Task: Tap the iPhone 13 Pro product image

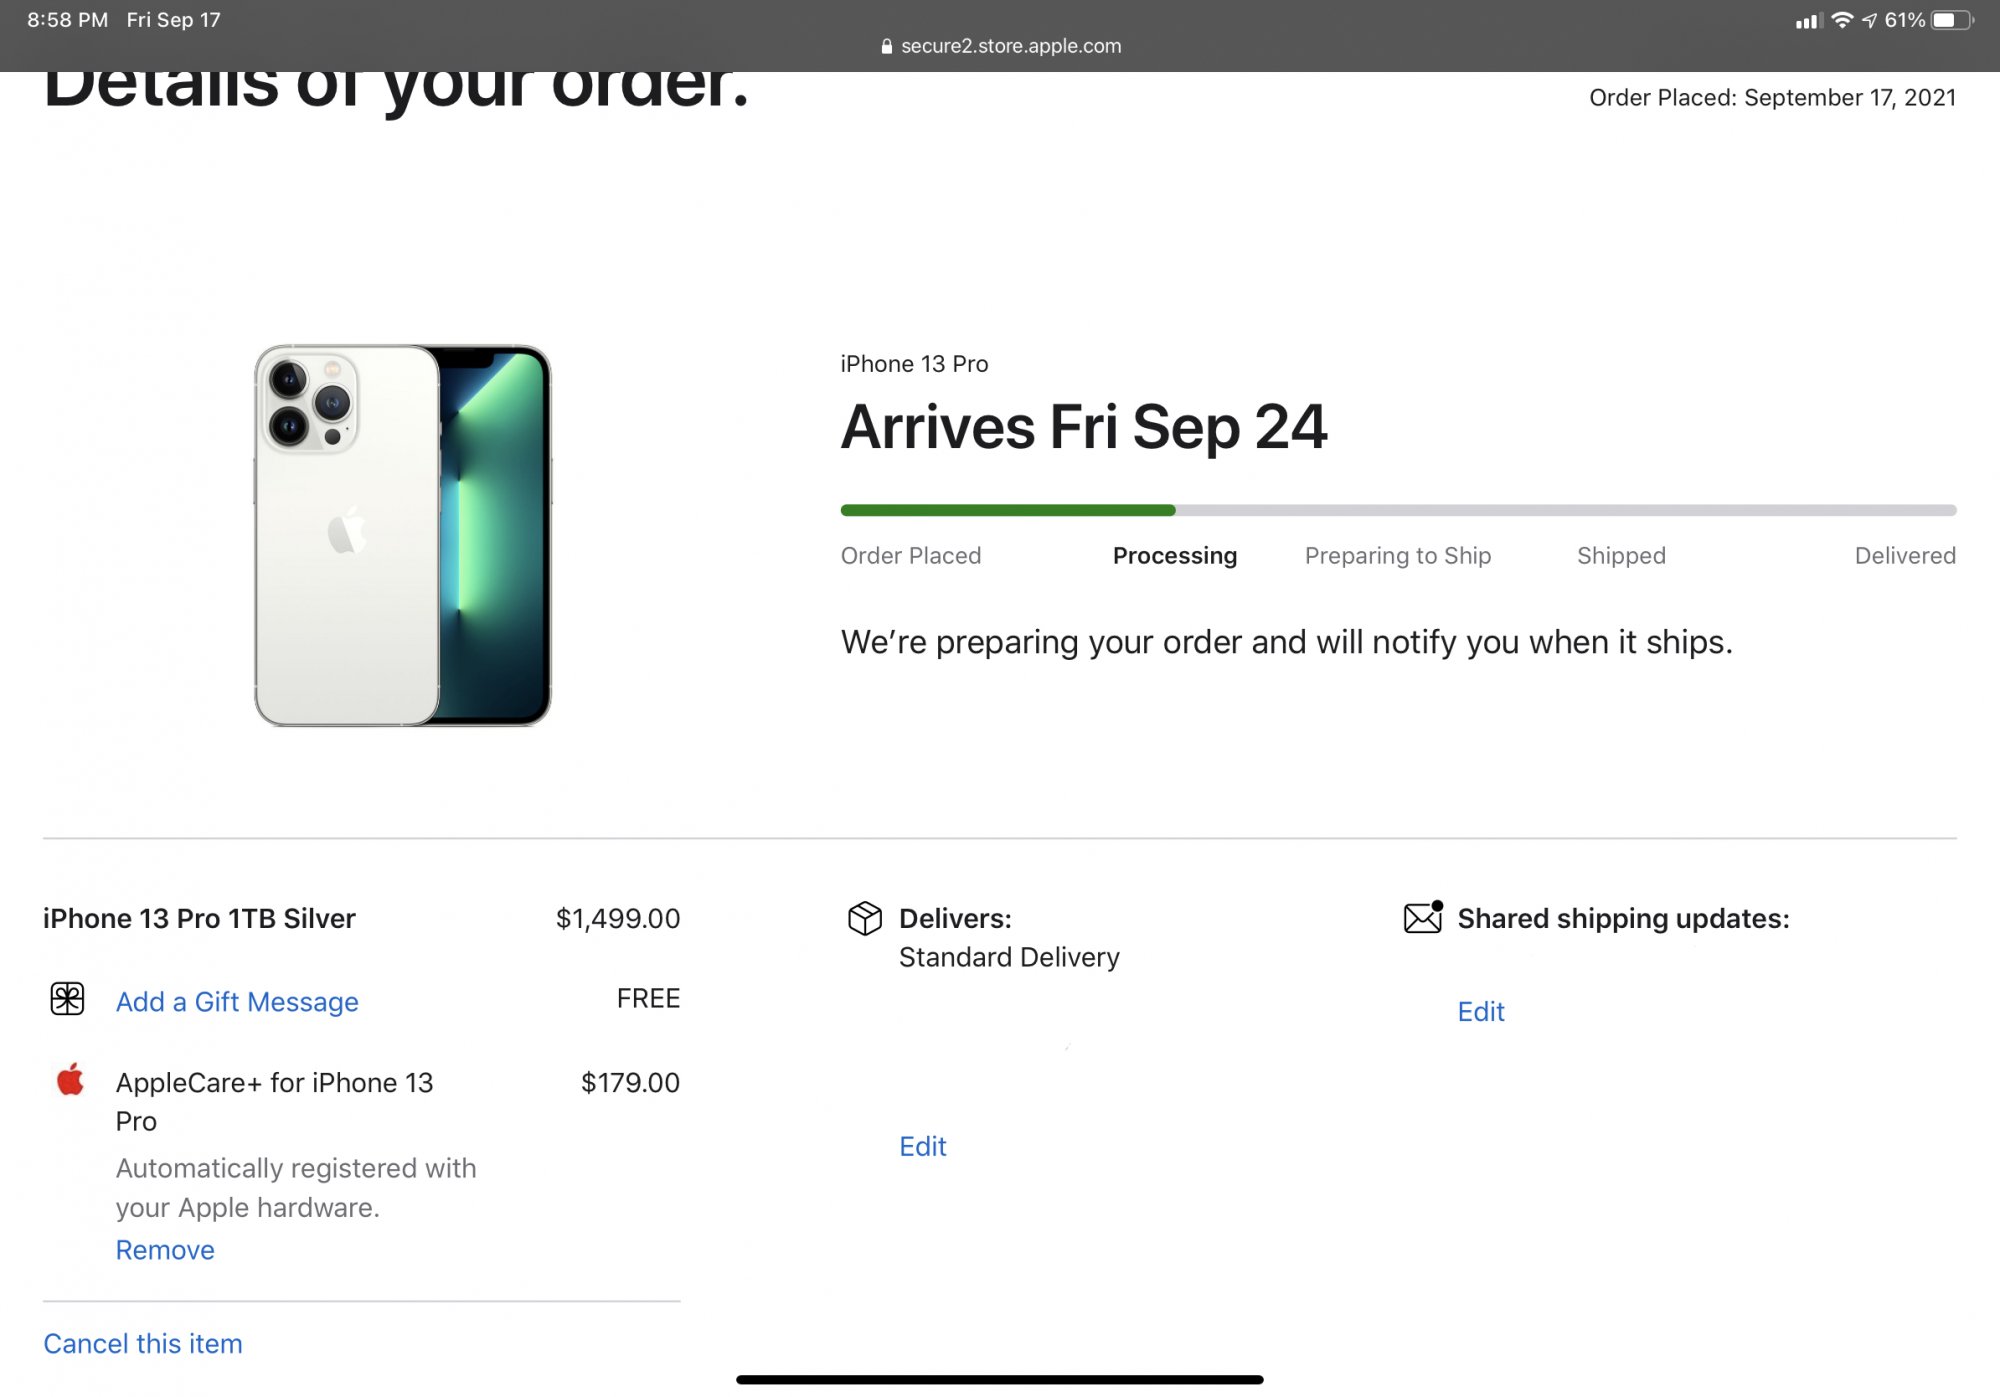Action: coord(402,535)
